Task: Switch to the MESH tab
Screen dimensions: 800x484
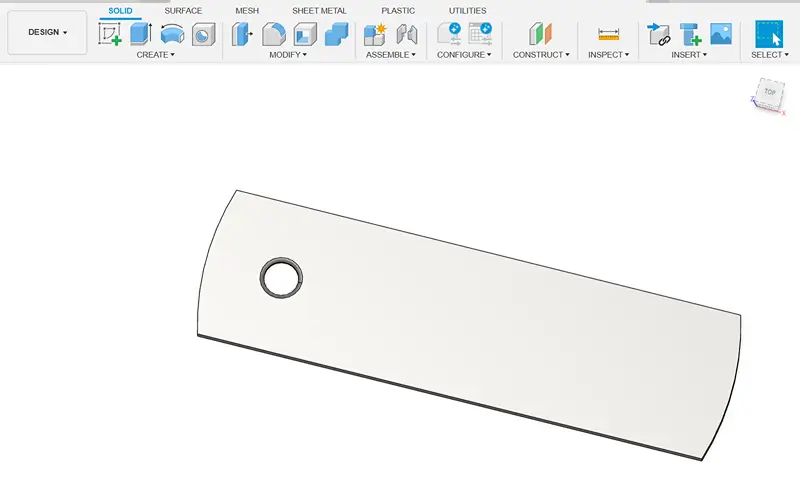Action: click(247, 11)
